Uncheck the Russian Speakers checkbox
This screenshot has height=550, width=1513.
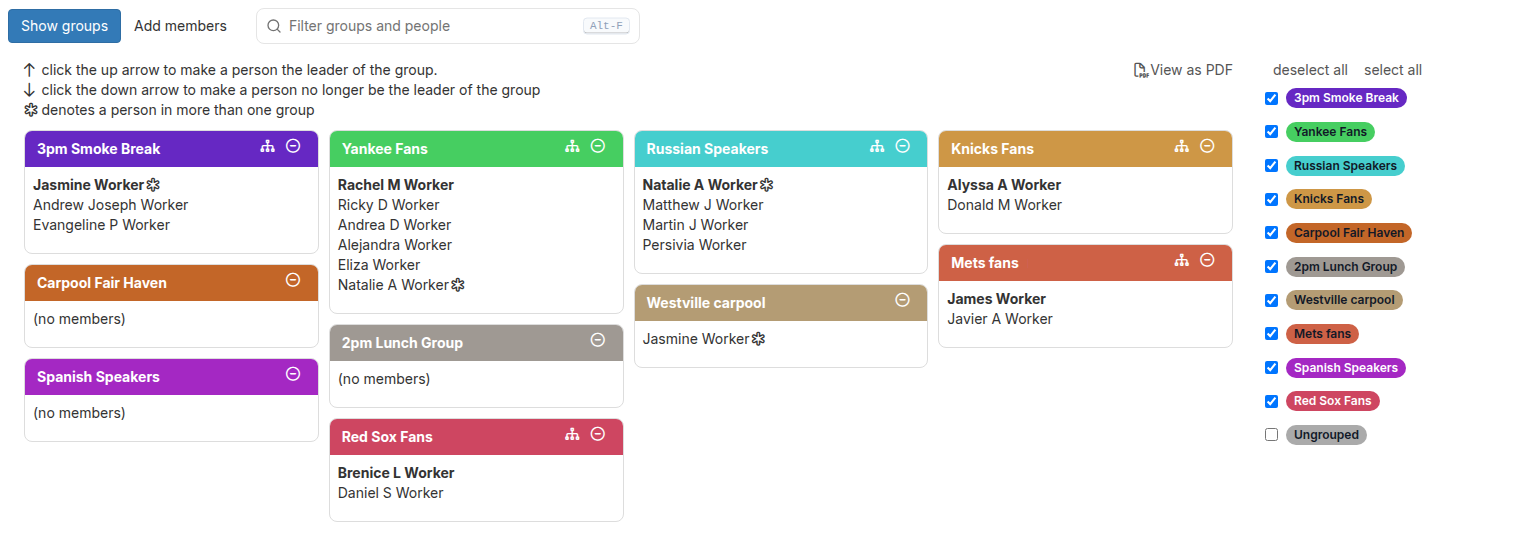[x=1271, y=166]
